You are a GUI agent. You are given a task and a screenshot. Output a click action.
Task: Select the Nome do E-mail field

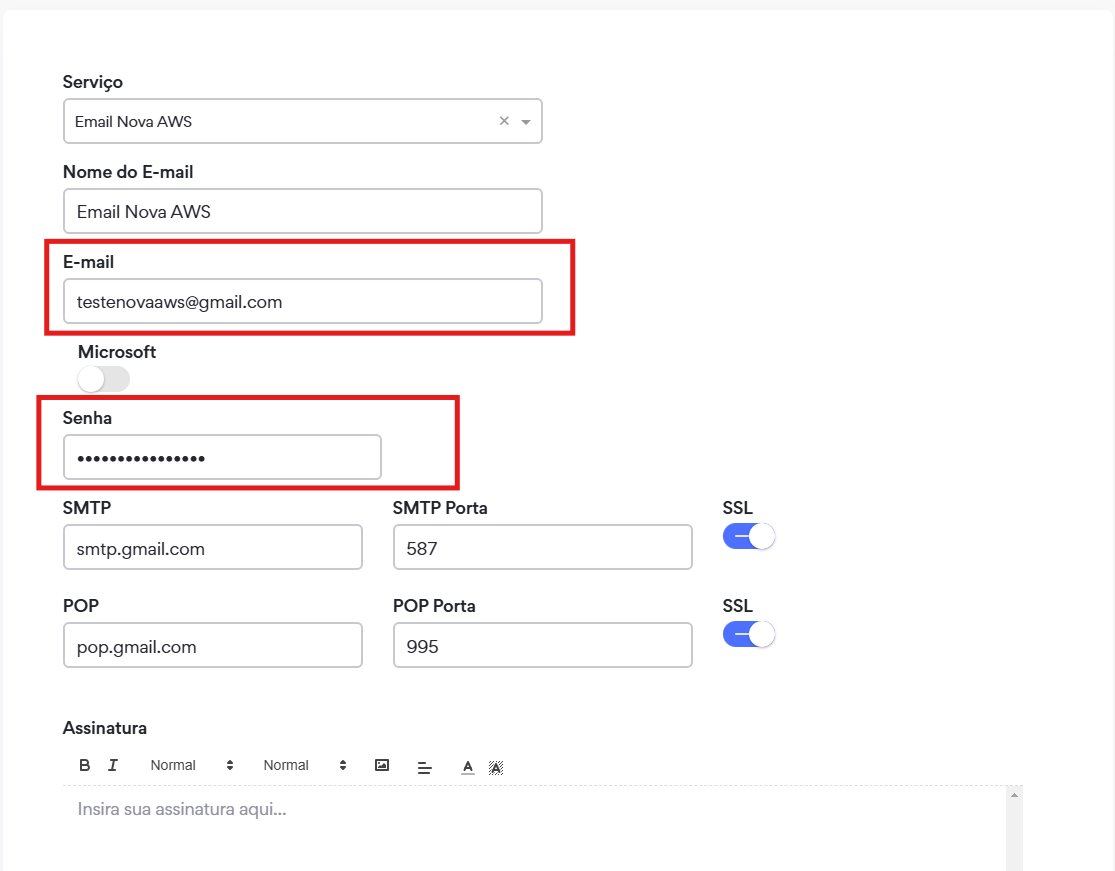click(x=302, y=211)
